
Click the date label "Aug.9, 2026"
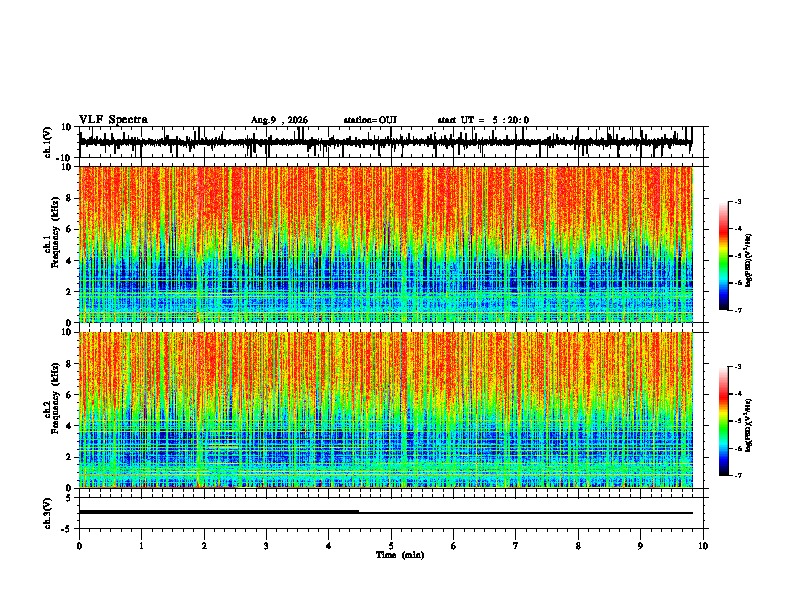(x=279, y=120)
